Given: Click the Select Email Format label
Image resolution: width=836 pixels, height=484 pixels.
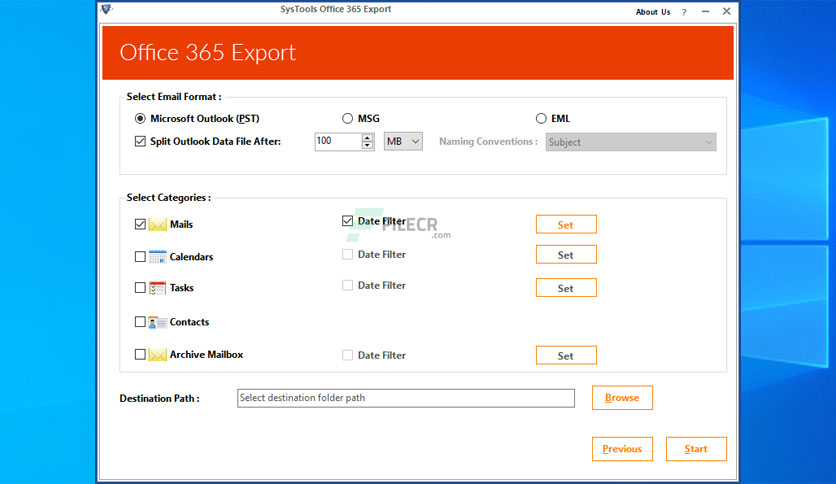Looking at the screenshot, I should [174, 96].
